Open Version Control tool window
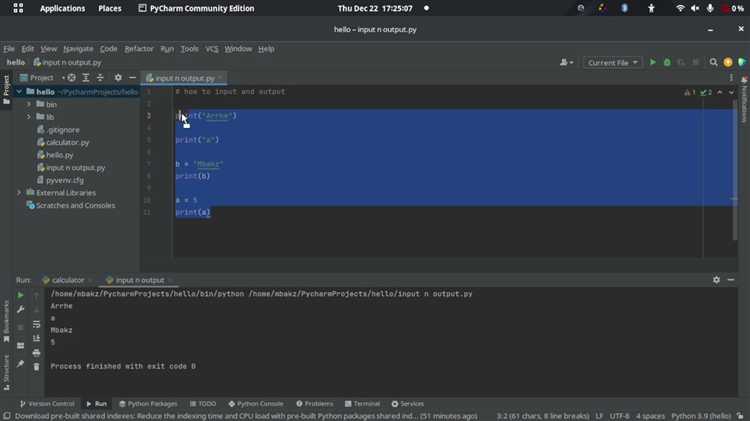750x421 pixels. click(x=47, y=404)
